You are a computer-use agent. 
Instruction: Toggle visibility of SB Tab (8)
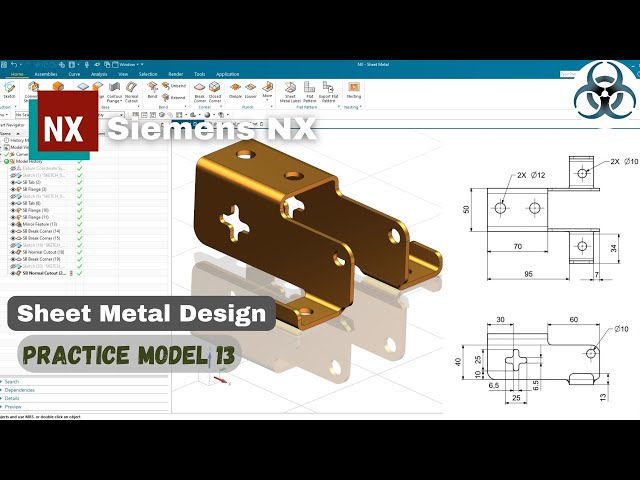pyautogui.click(x=13, y=203)
